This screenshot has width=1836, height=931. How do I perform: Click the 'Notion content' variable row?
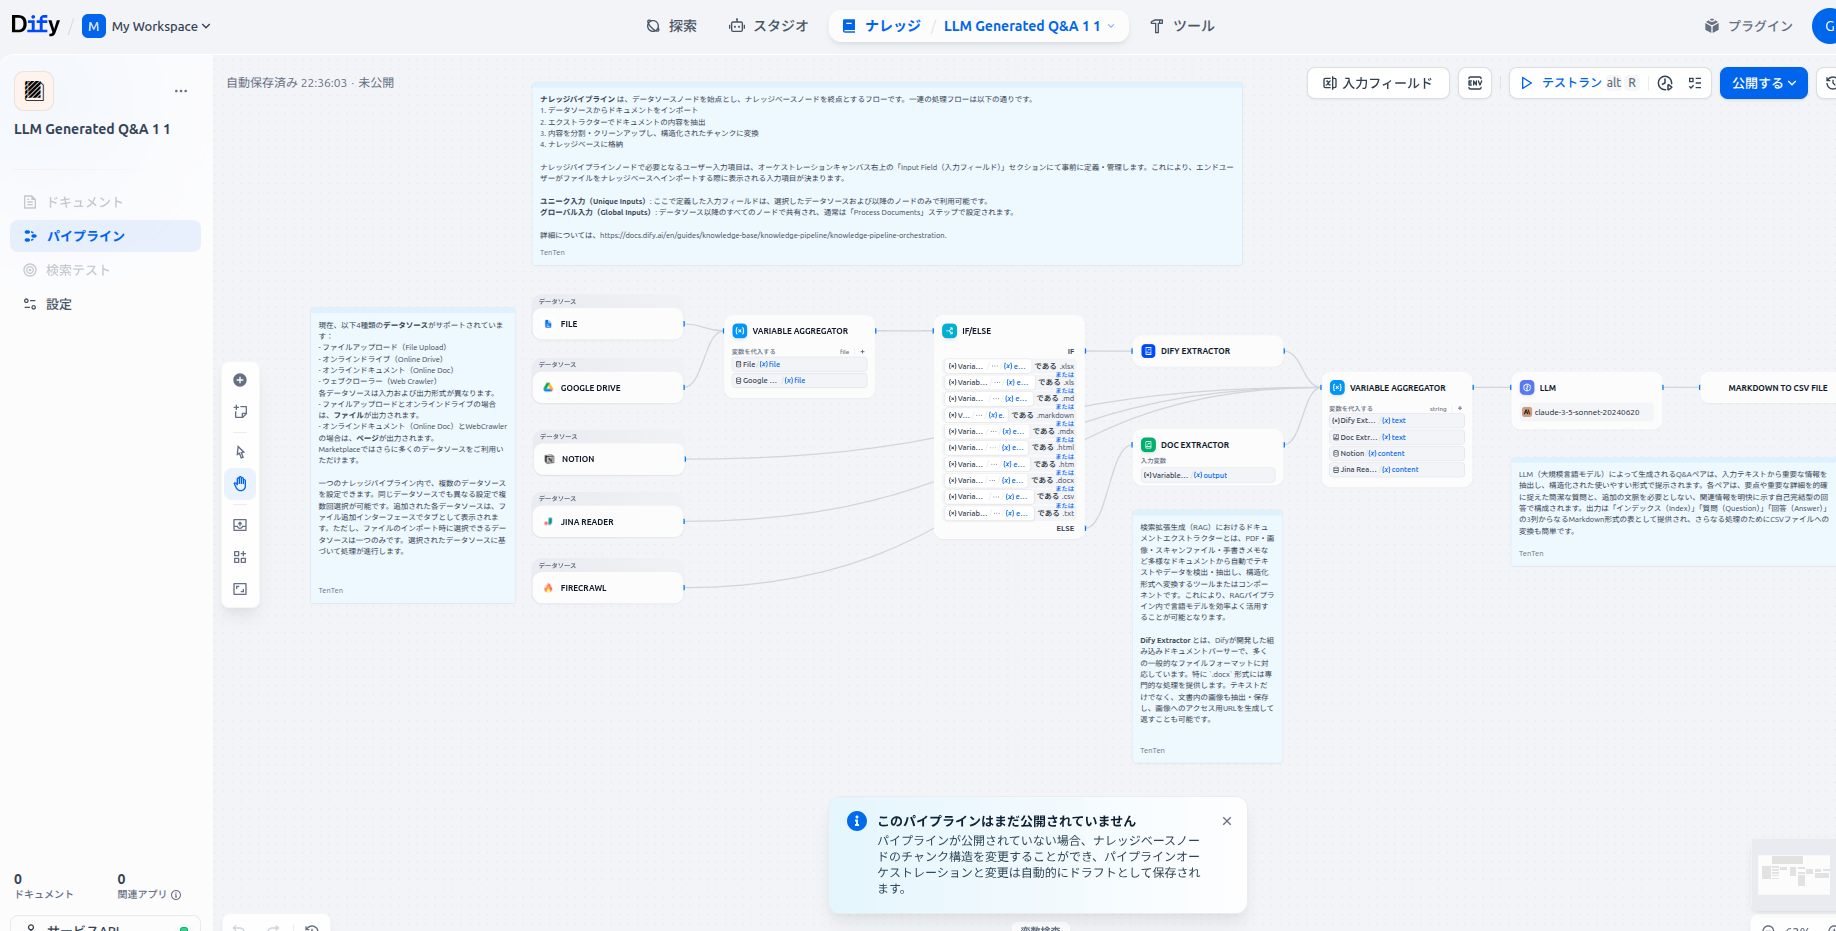(x=1397, y=453)
